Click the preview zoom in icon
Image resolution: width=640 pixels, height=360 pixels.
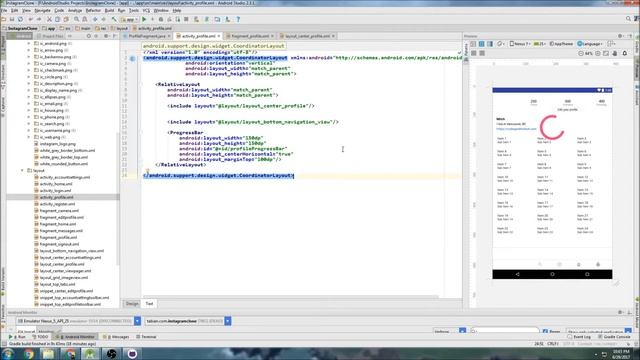[598, 53]
